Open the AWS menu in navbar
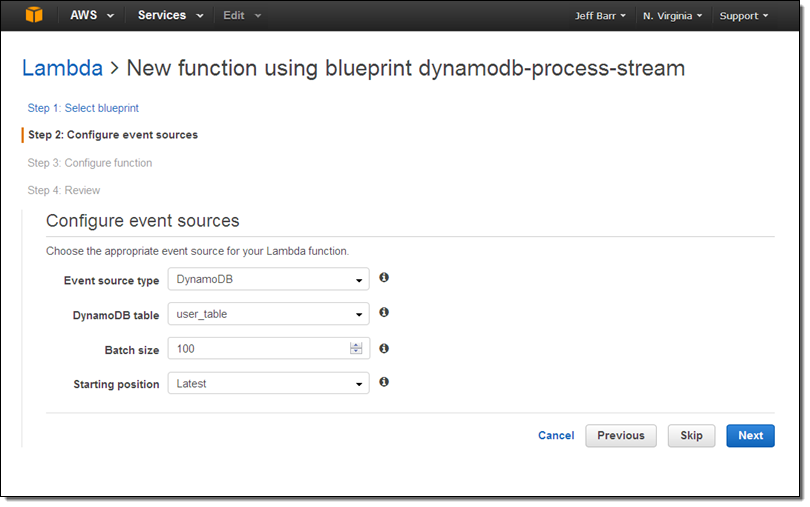The height and width of the screenshot is (507, 810). (92, 16)
